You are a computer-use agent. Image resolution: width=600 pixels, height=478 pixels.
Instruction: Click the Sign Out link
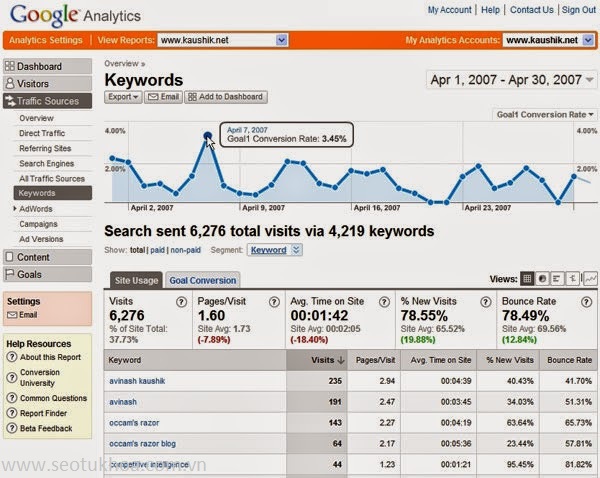(x=578, y=10)
